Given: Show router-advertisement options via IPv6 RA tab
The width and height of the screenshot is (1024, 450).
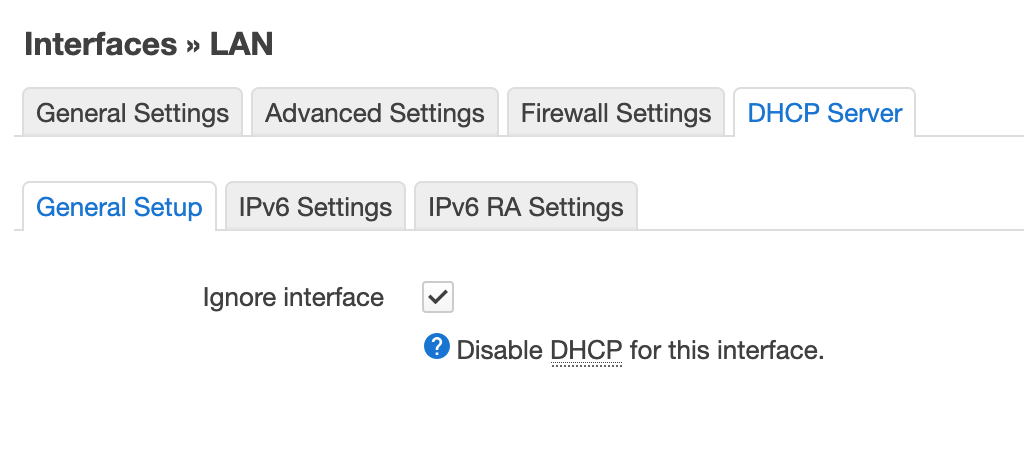Looking at the screenshot, I should click(526, 206).
